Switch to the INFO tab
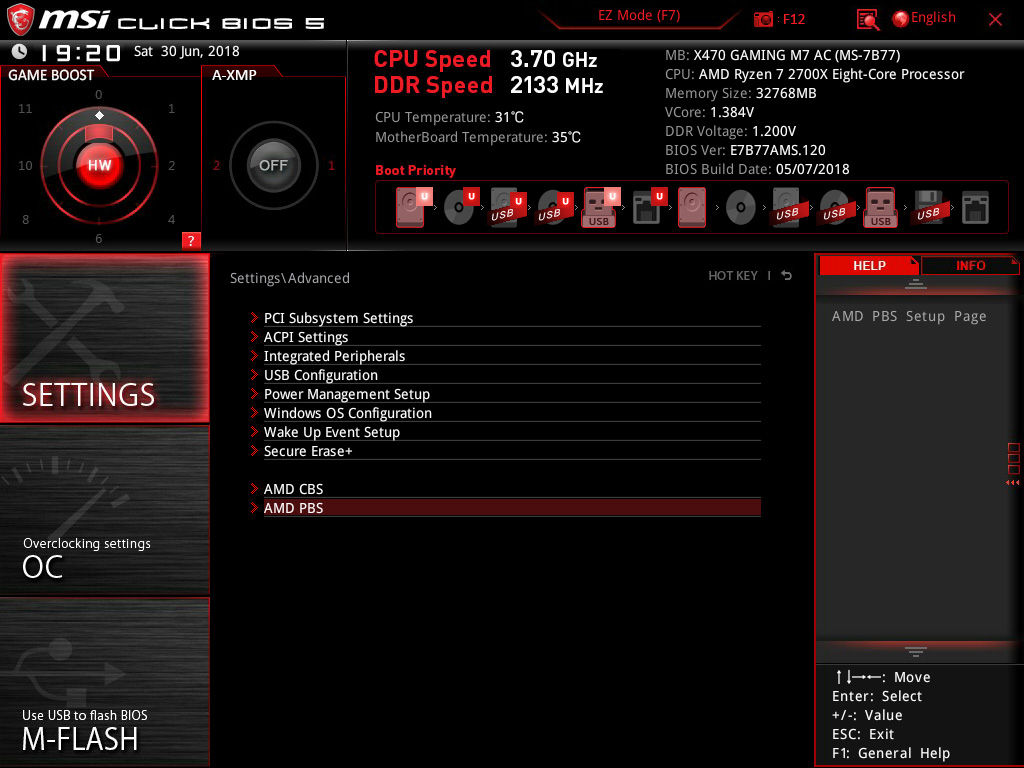Image resolution: width=1024 pixels, height=768 pixels. click(970, 265)
